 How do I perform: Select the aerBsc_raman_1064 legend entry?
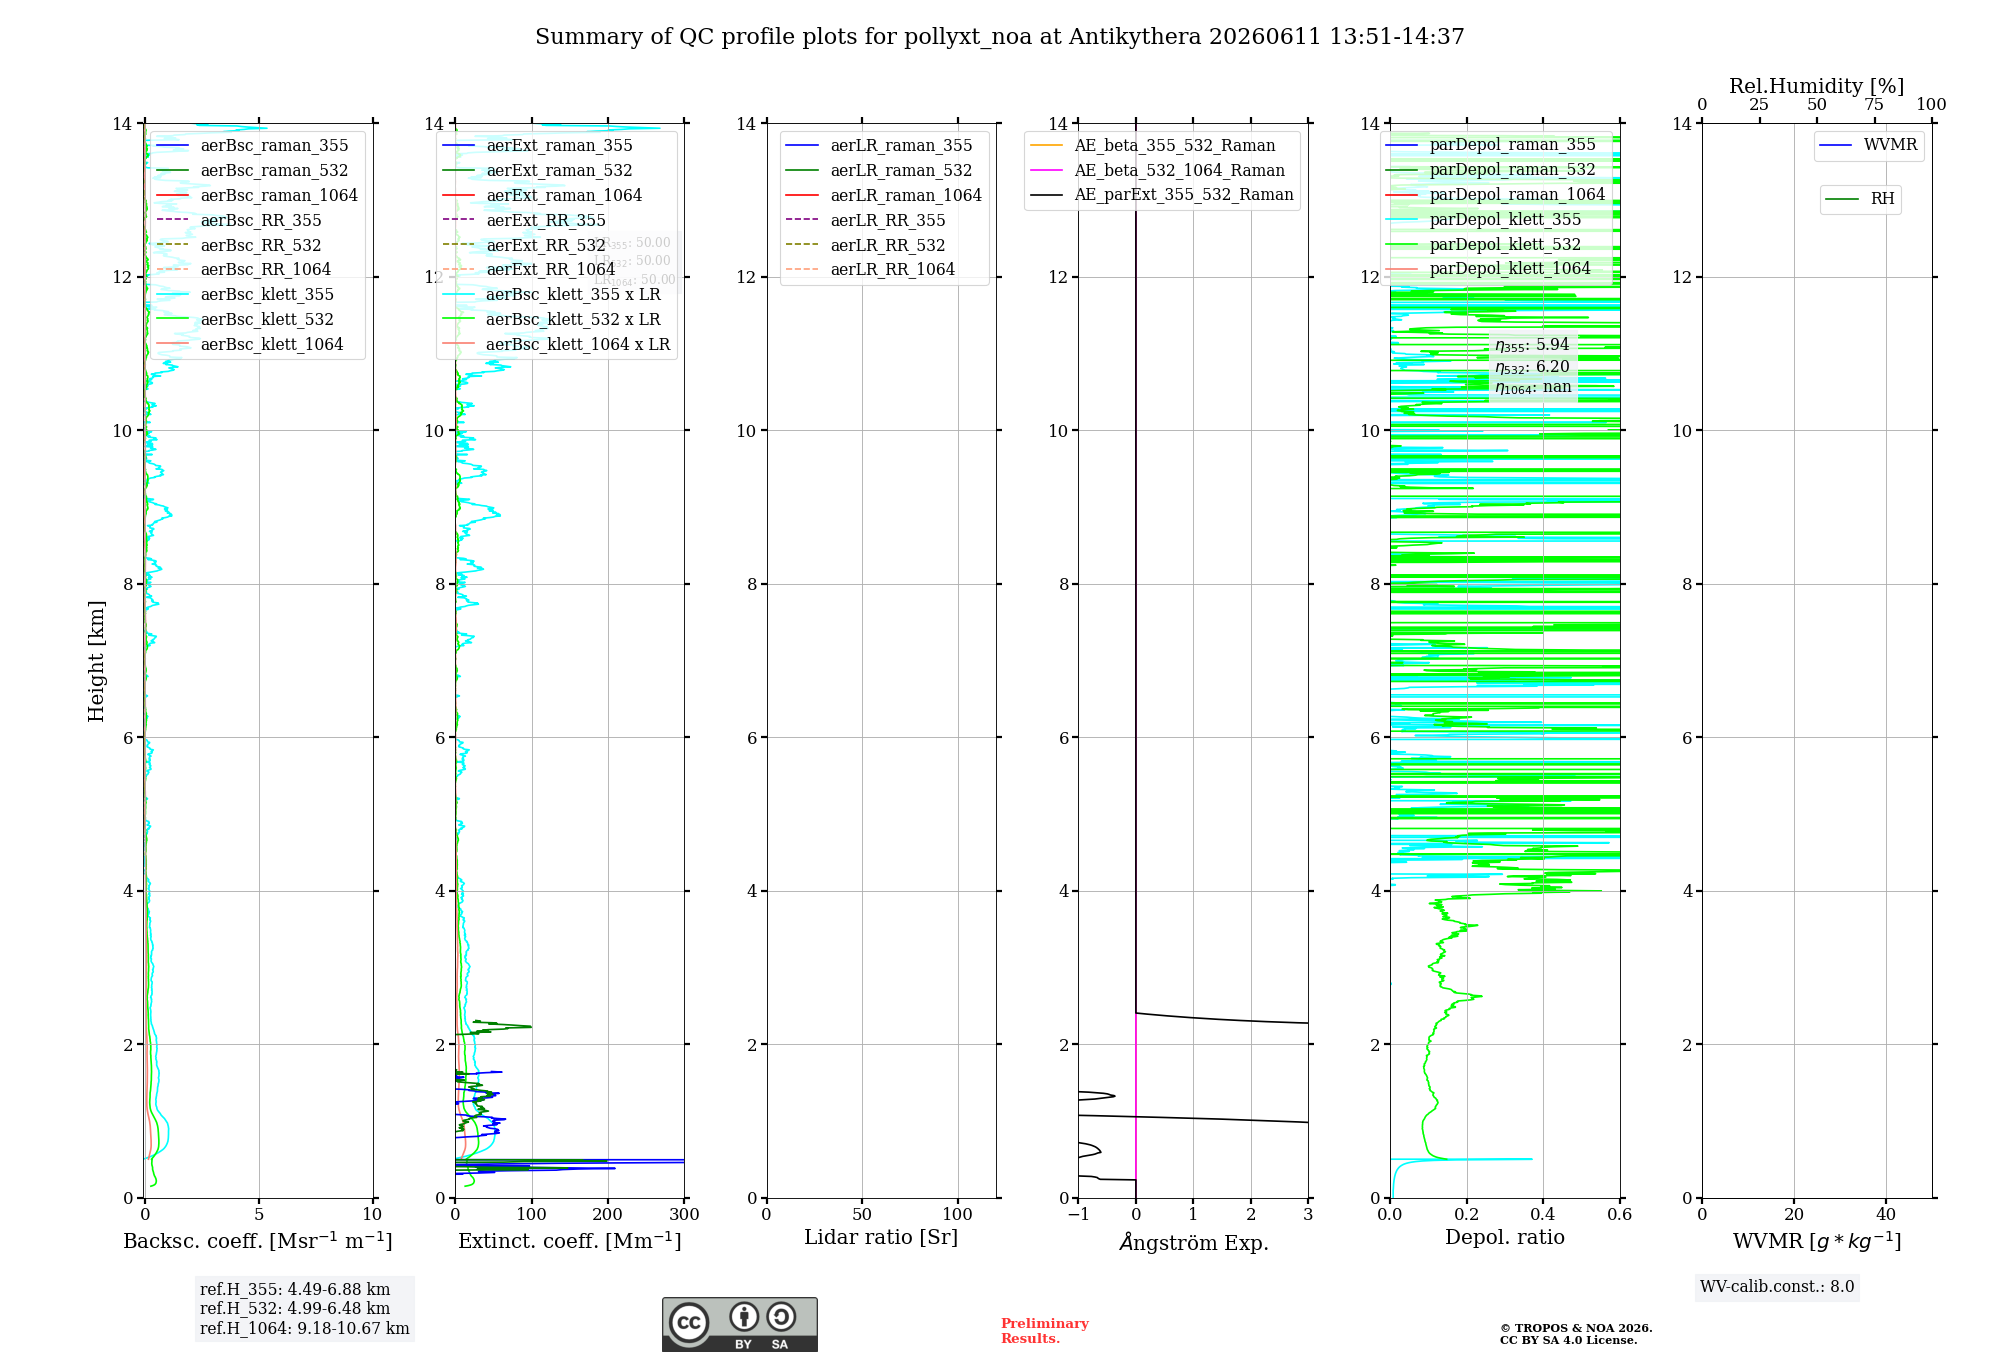click(257, 196)
